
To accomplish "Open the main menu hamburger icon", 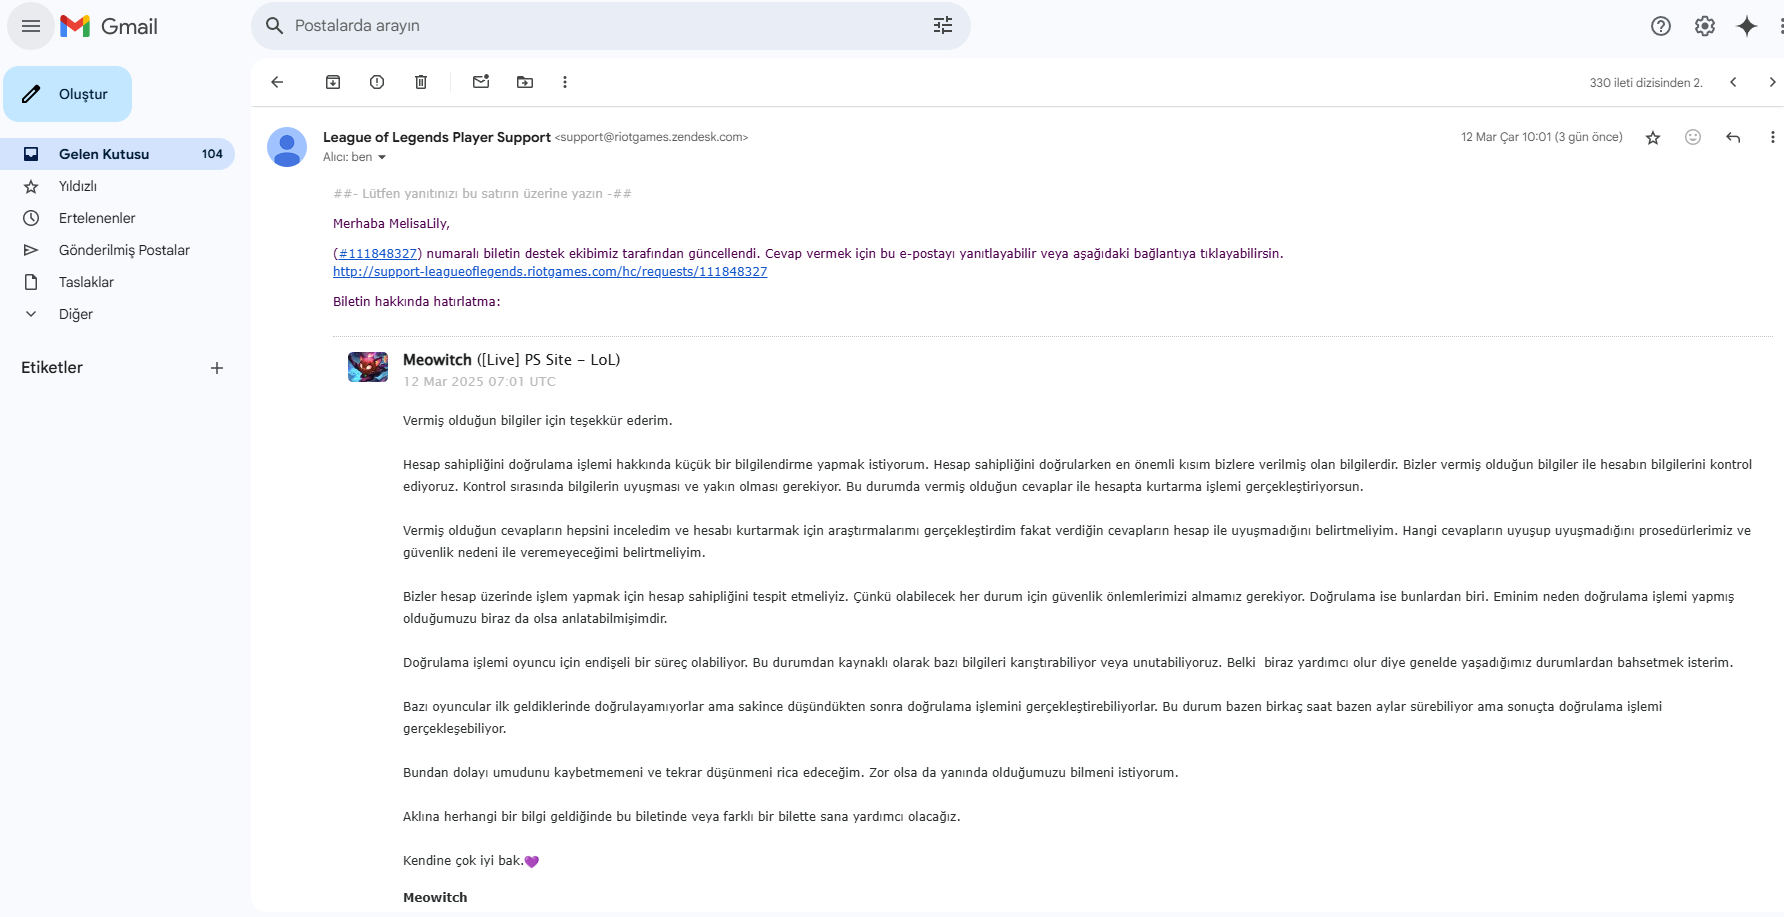I will [31, 26].
